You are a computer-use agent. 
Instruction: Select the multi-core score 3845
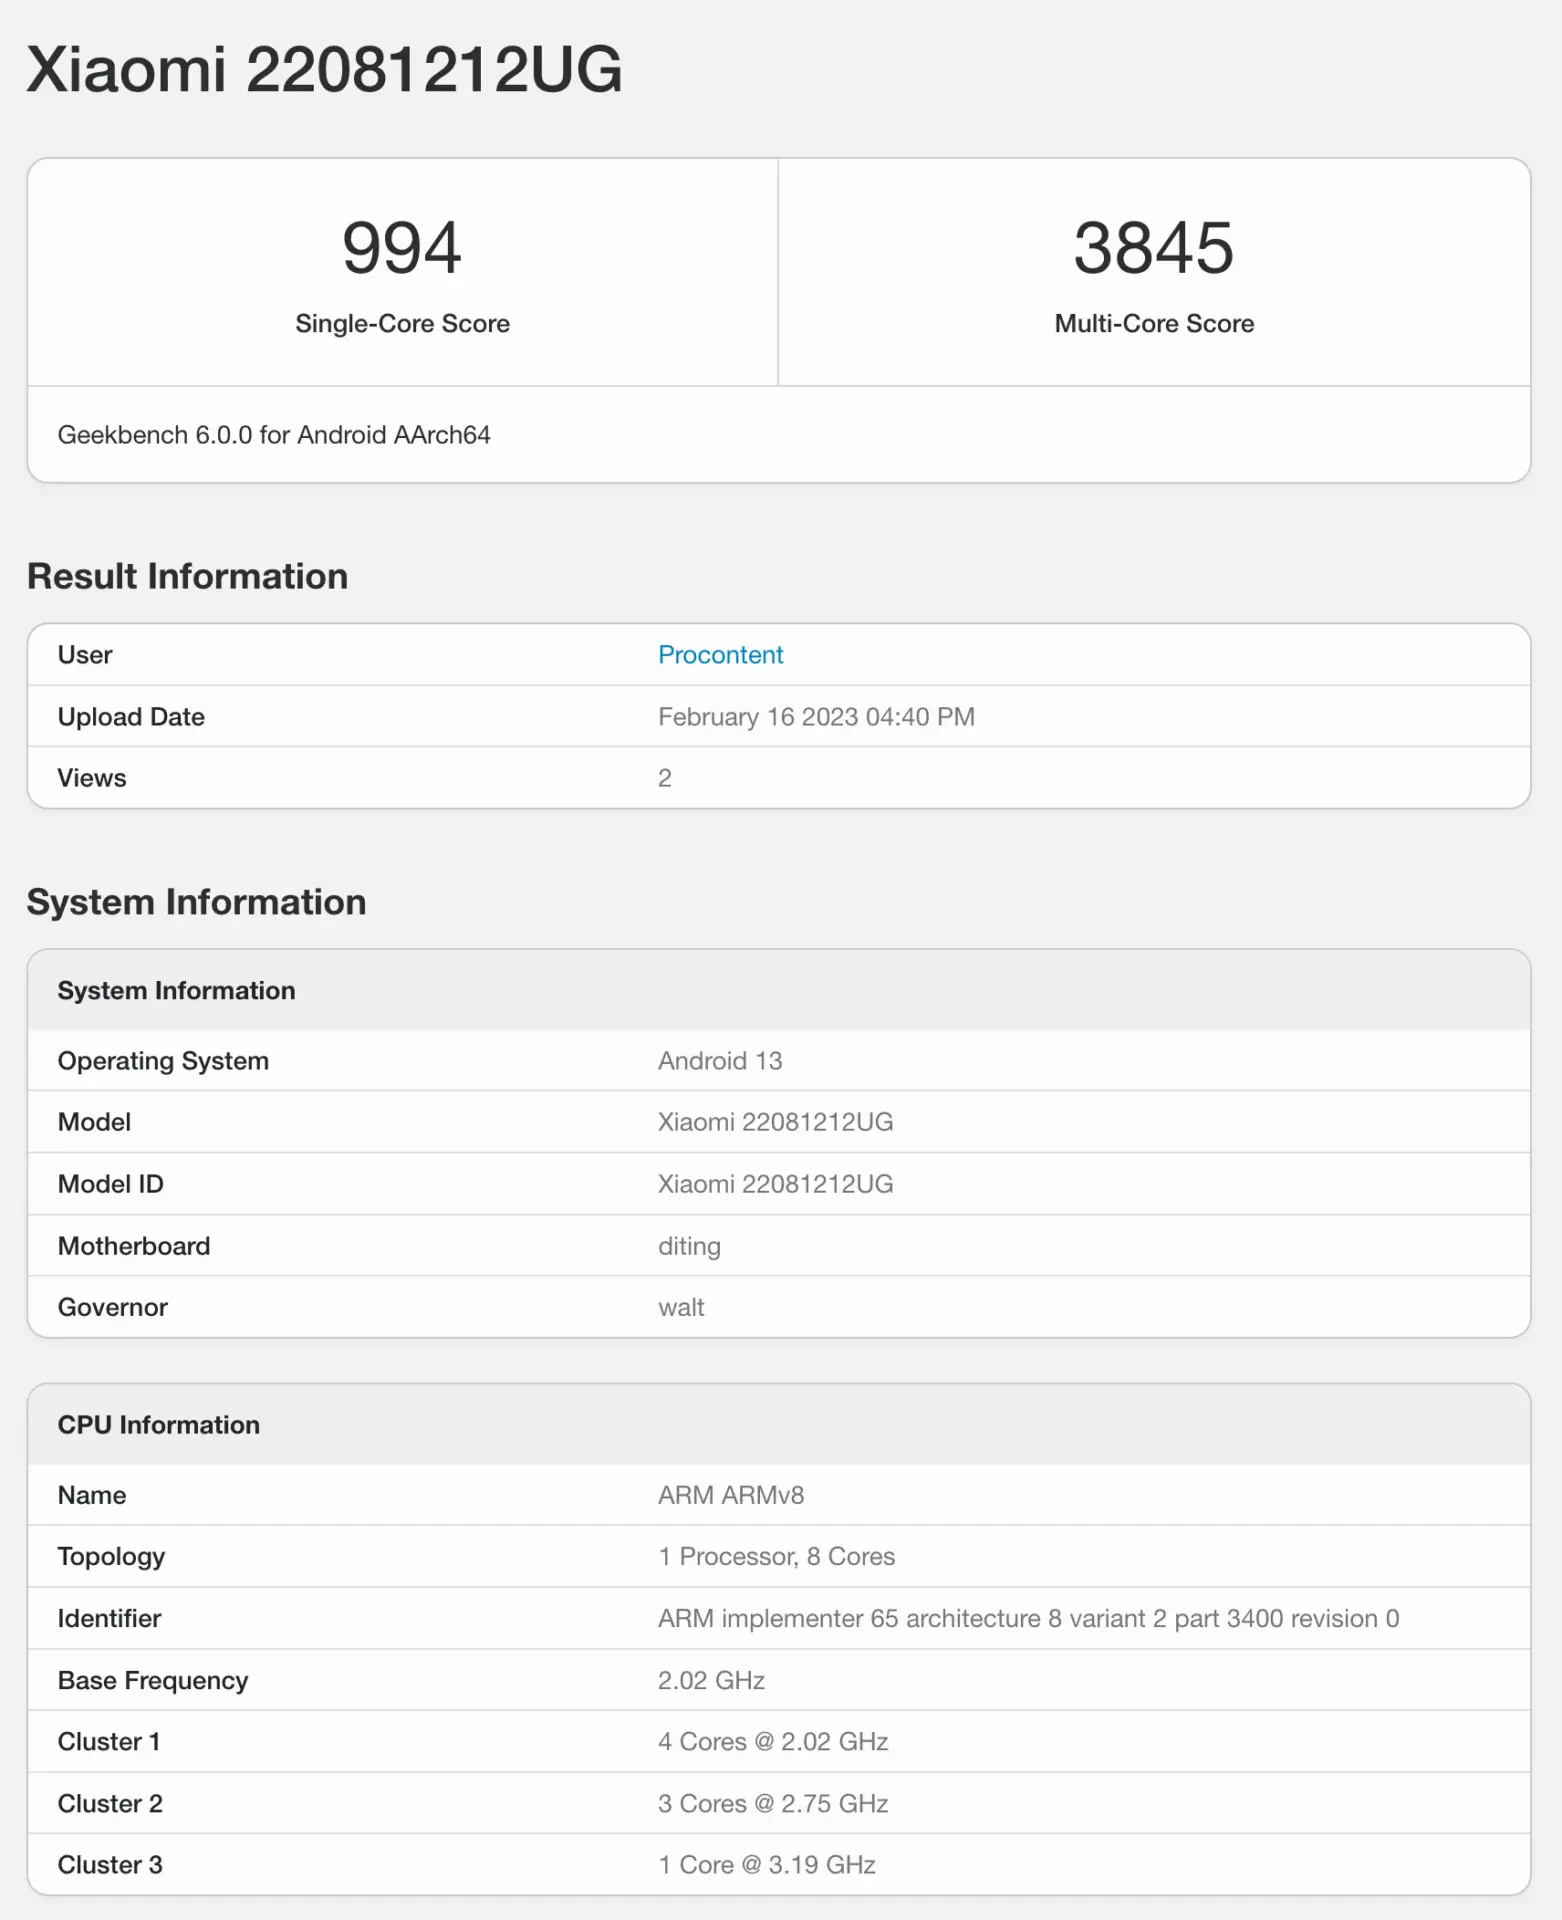1154,248
